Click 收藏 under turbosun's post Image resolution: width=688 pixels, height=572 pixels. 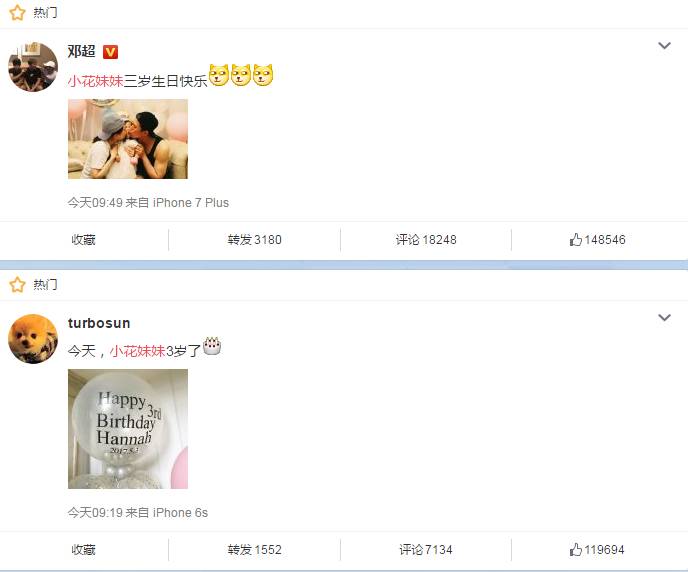click(x=83, y=550)
